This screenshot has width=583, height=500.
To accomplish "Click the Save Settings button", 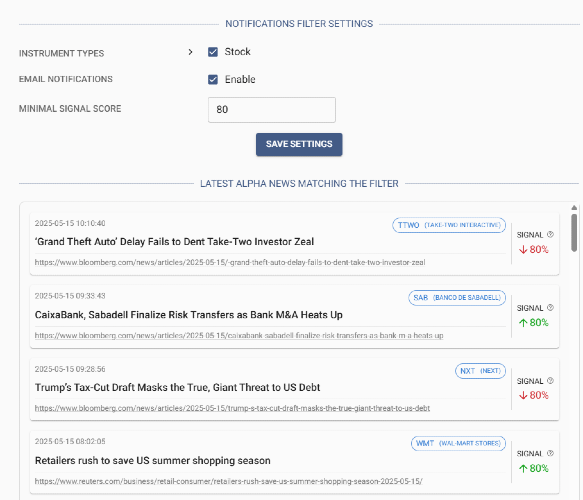I will point(299,144).
